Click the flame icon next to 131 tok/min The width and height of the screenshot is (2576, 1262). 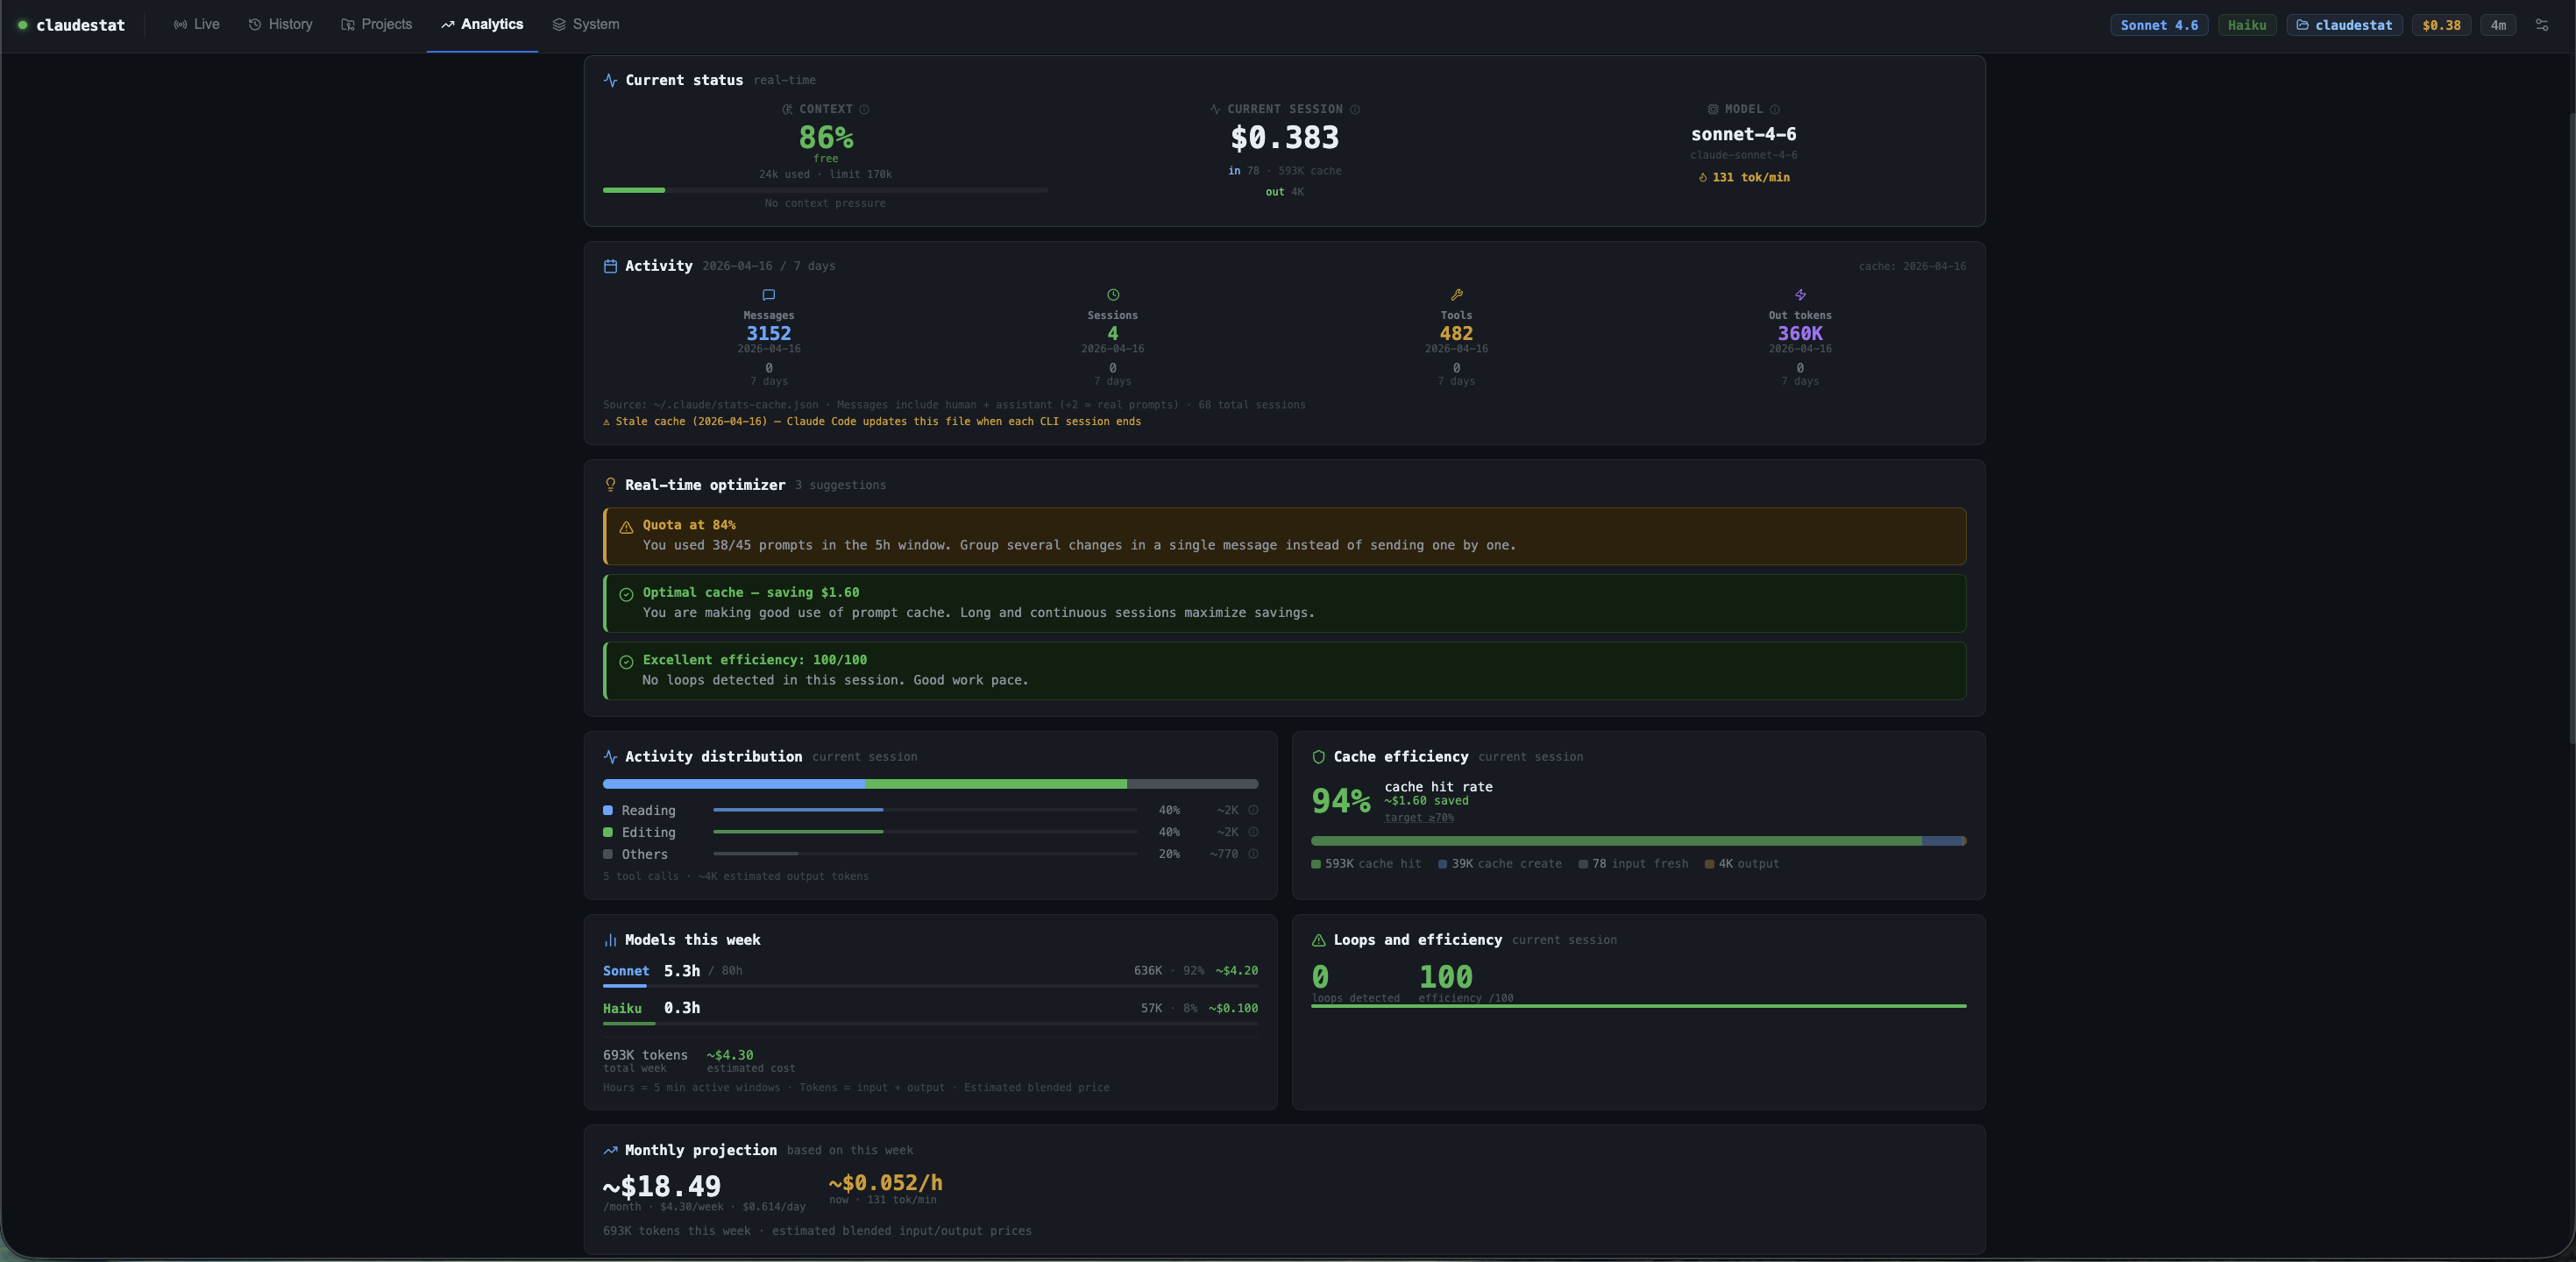point(1703,177)
